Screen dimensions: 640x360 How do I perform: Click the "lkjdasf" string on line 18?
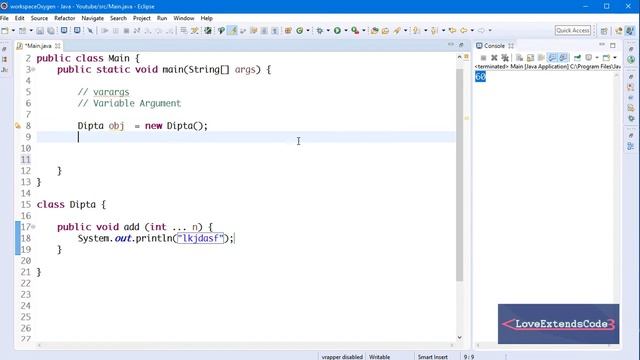[x=200, y=238]
